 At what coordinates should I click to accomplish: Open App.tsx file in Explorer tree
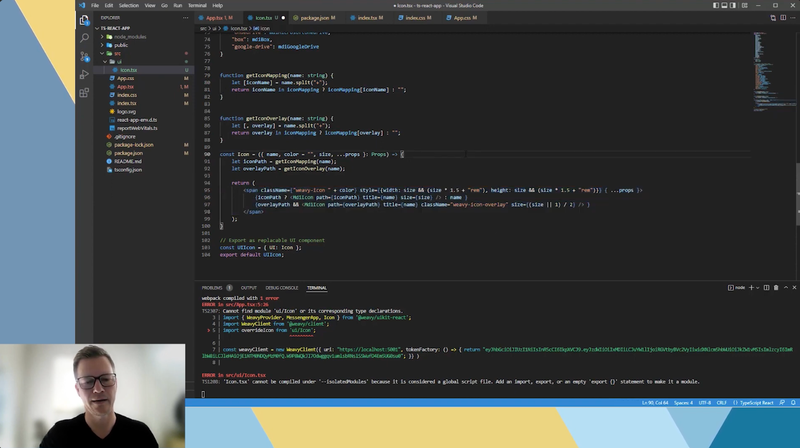[125, 86]
